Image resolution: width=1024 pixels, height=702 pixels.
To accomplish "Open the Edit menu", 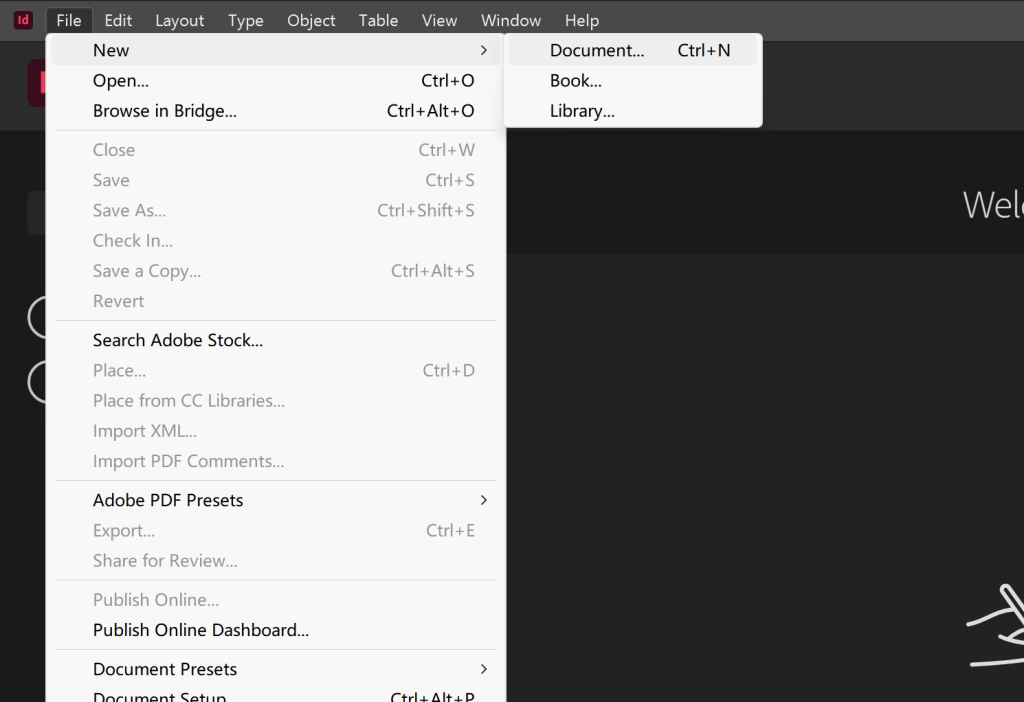I will coord(118,20).
